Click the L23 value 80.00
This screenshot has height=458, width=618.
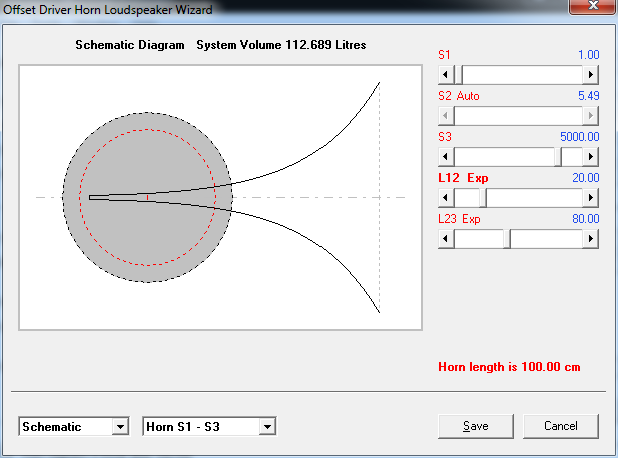[586, 219]
